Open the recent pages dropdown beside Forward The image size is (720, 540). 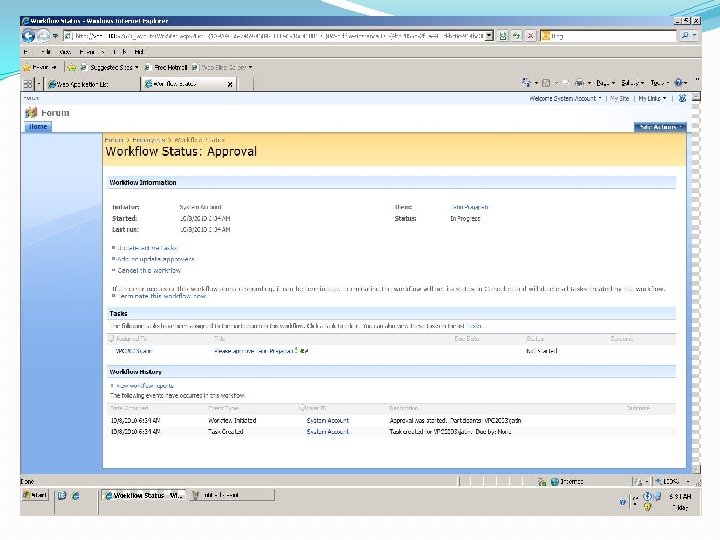[x=56, y=36]
